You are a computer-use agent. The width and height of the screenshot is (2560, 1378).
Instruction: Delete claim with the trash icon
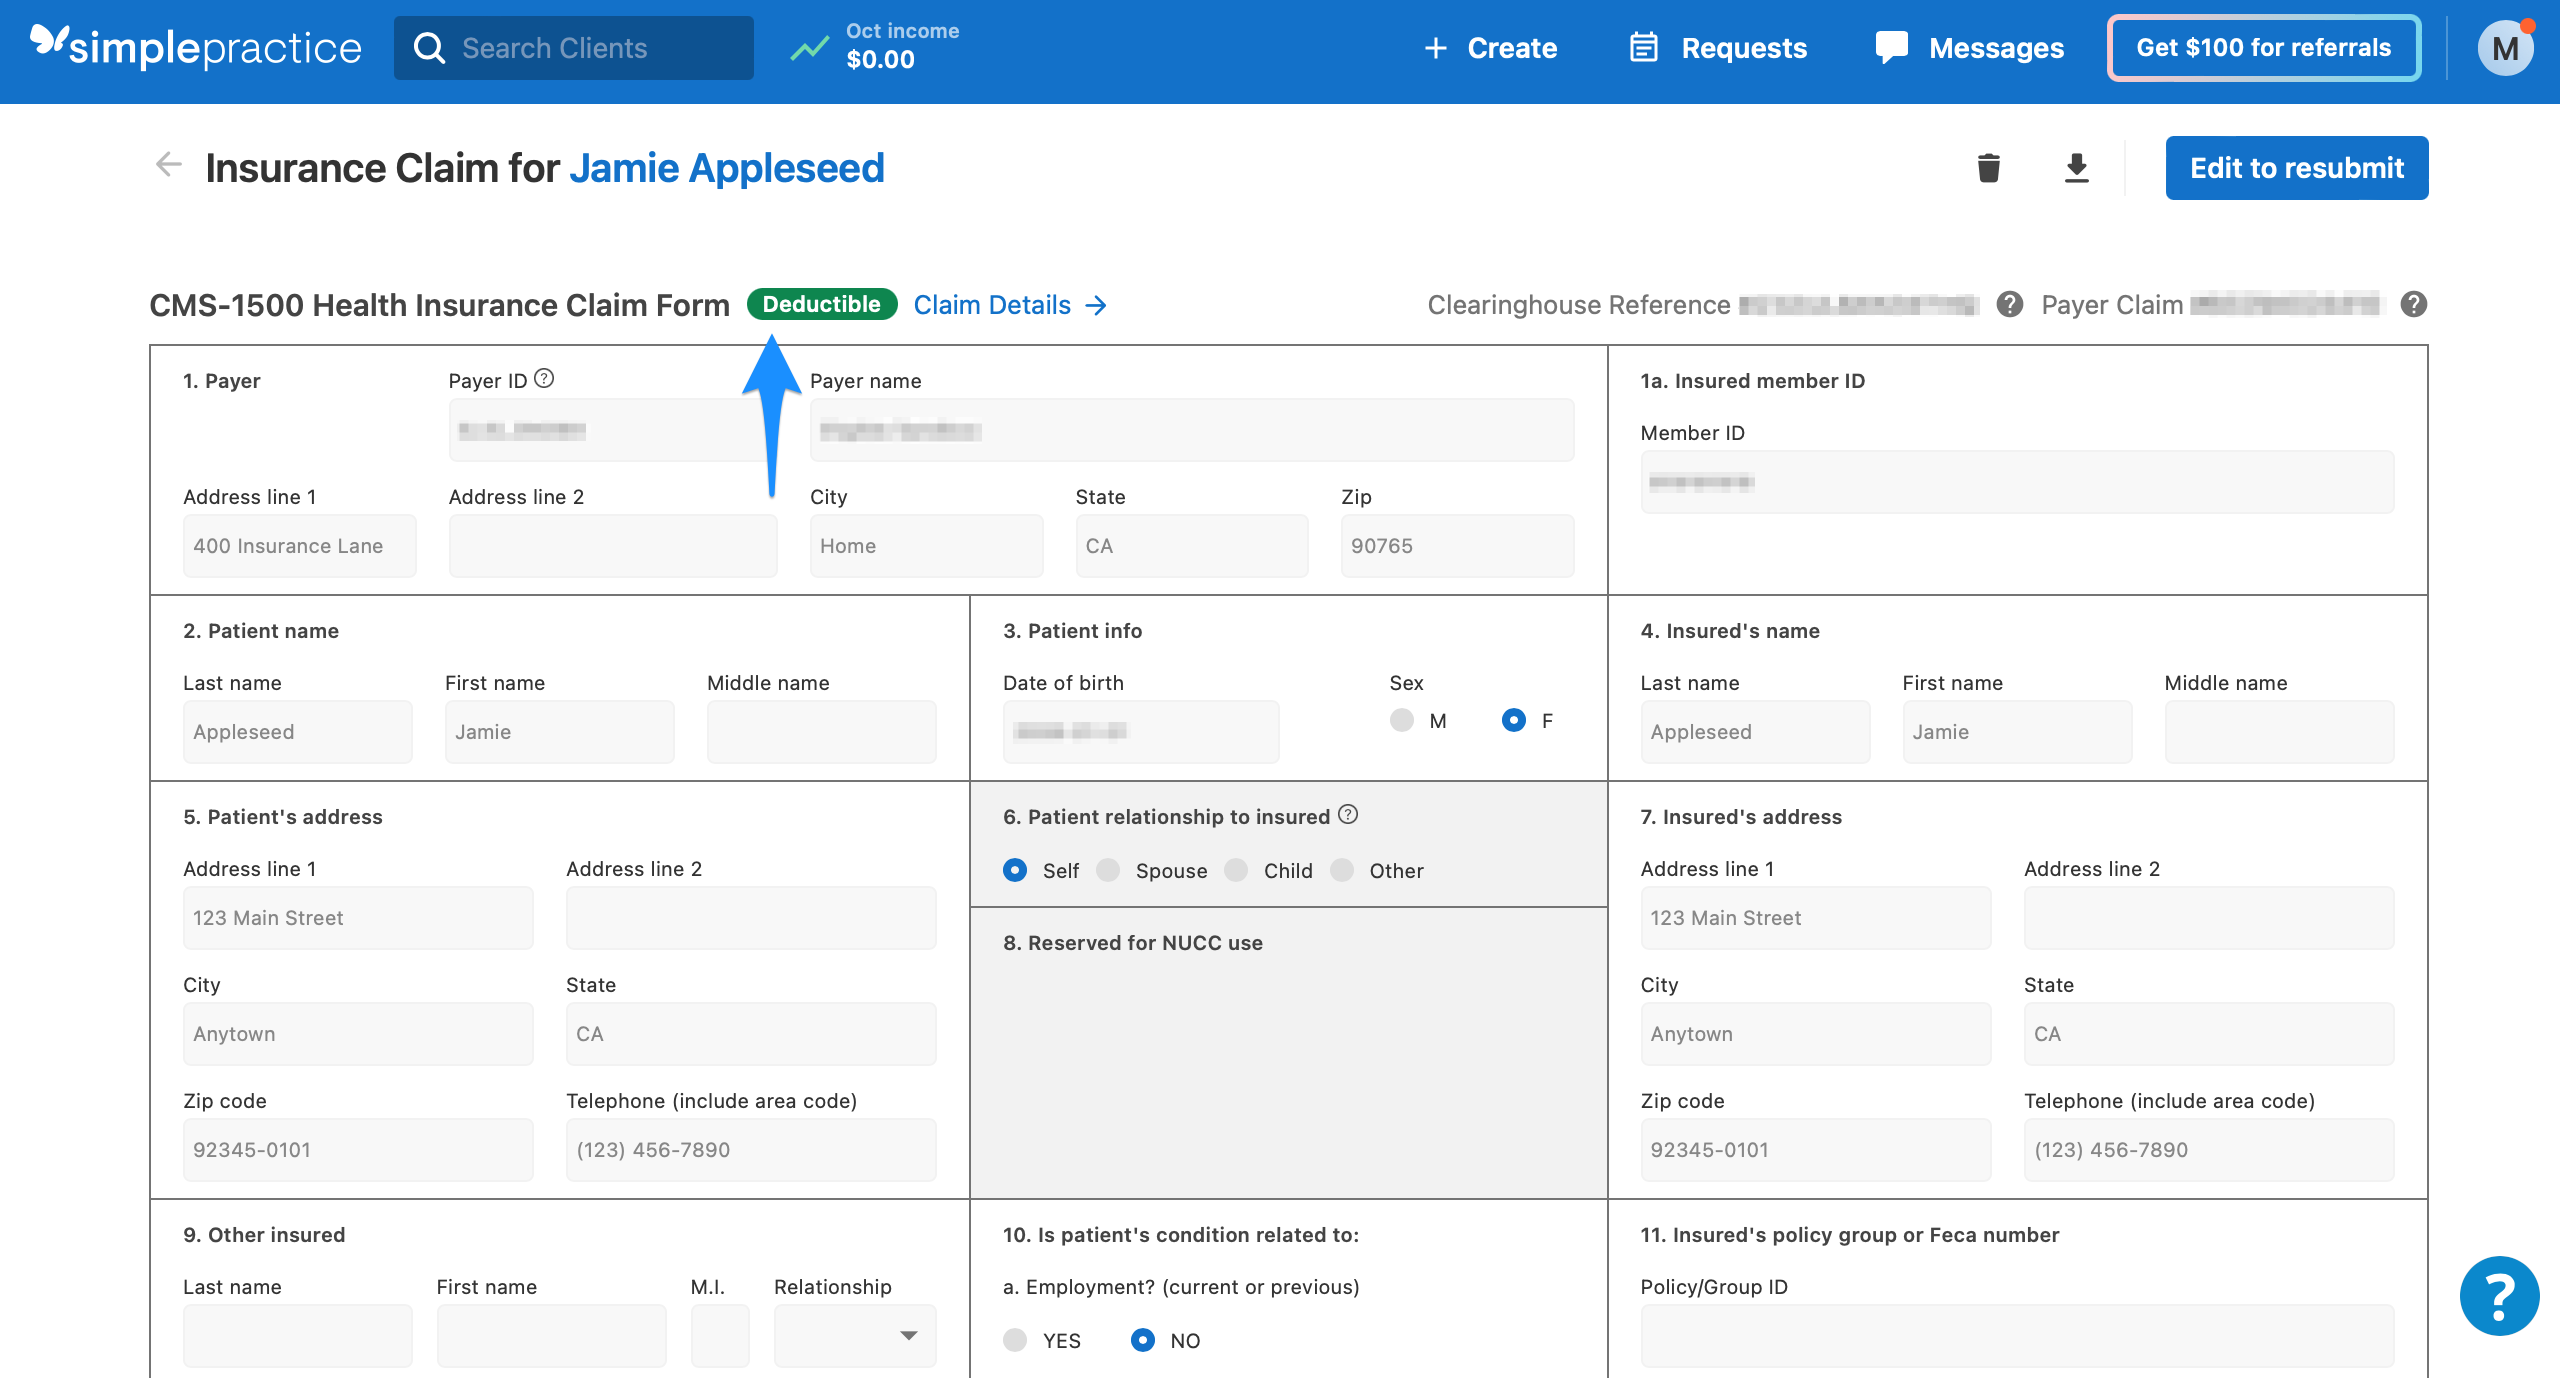click(x=1988, y=167)
